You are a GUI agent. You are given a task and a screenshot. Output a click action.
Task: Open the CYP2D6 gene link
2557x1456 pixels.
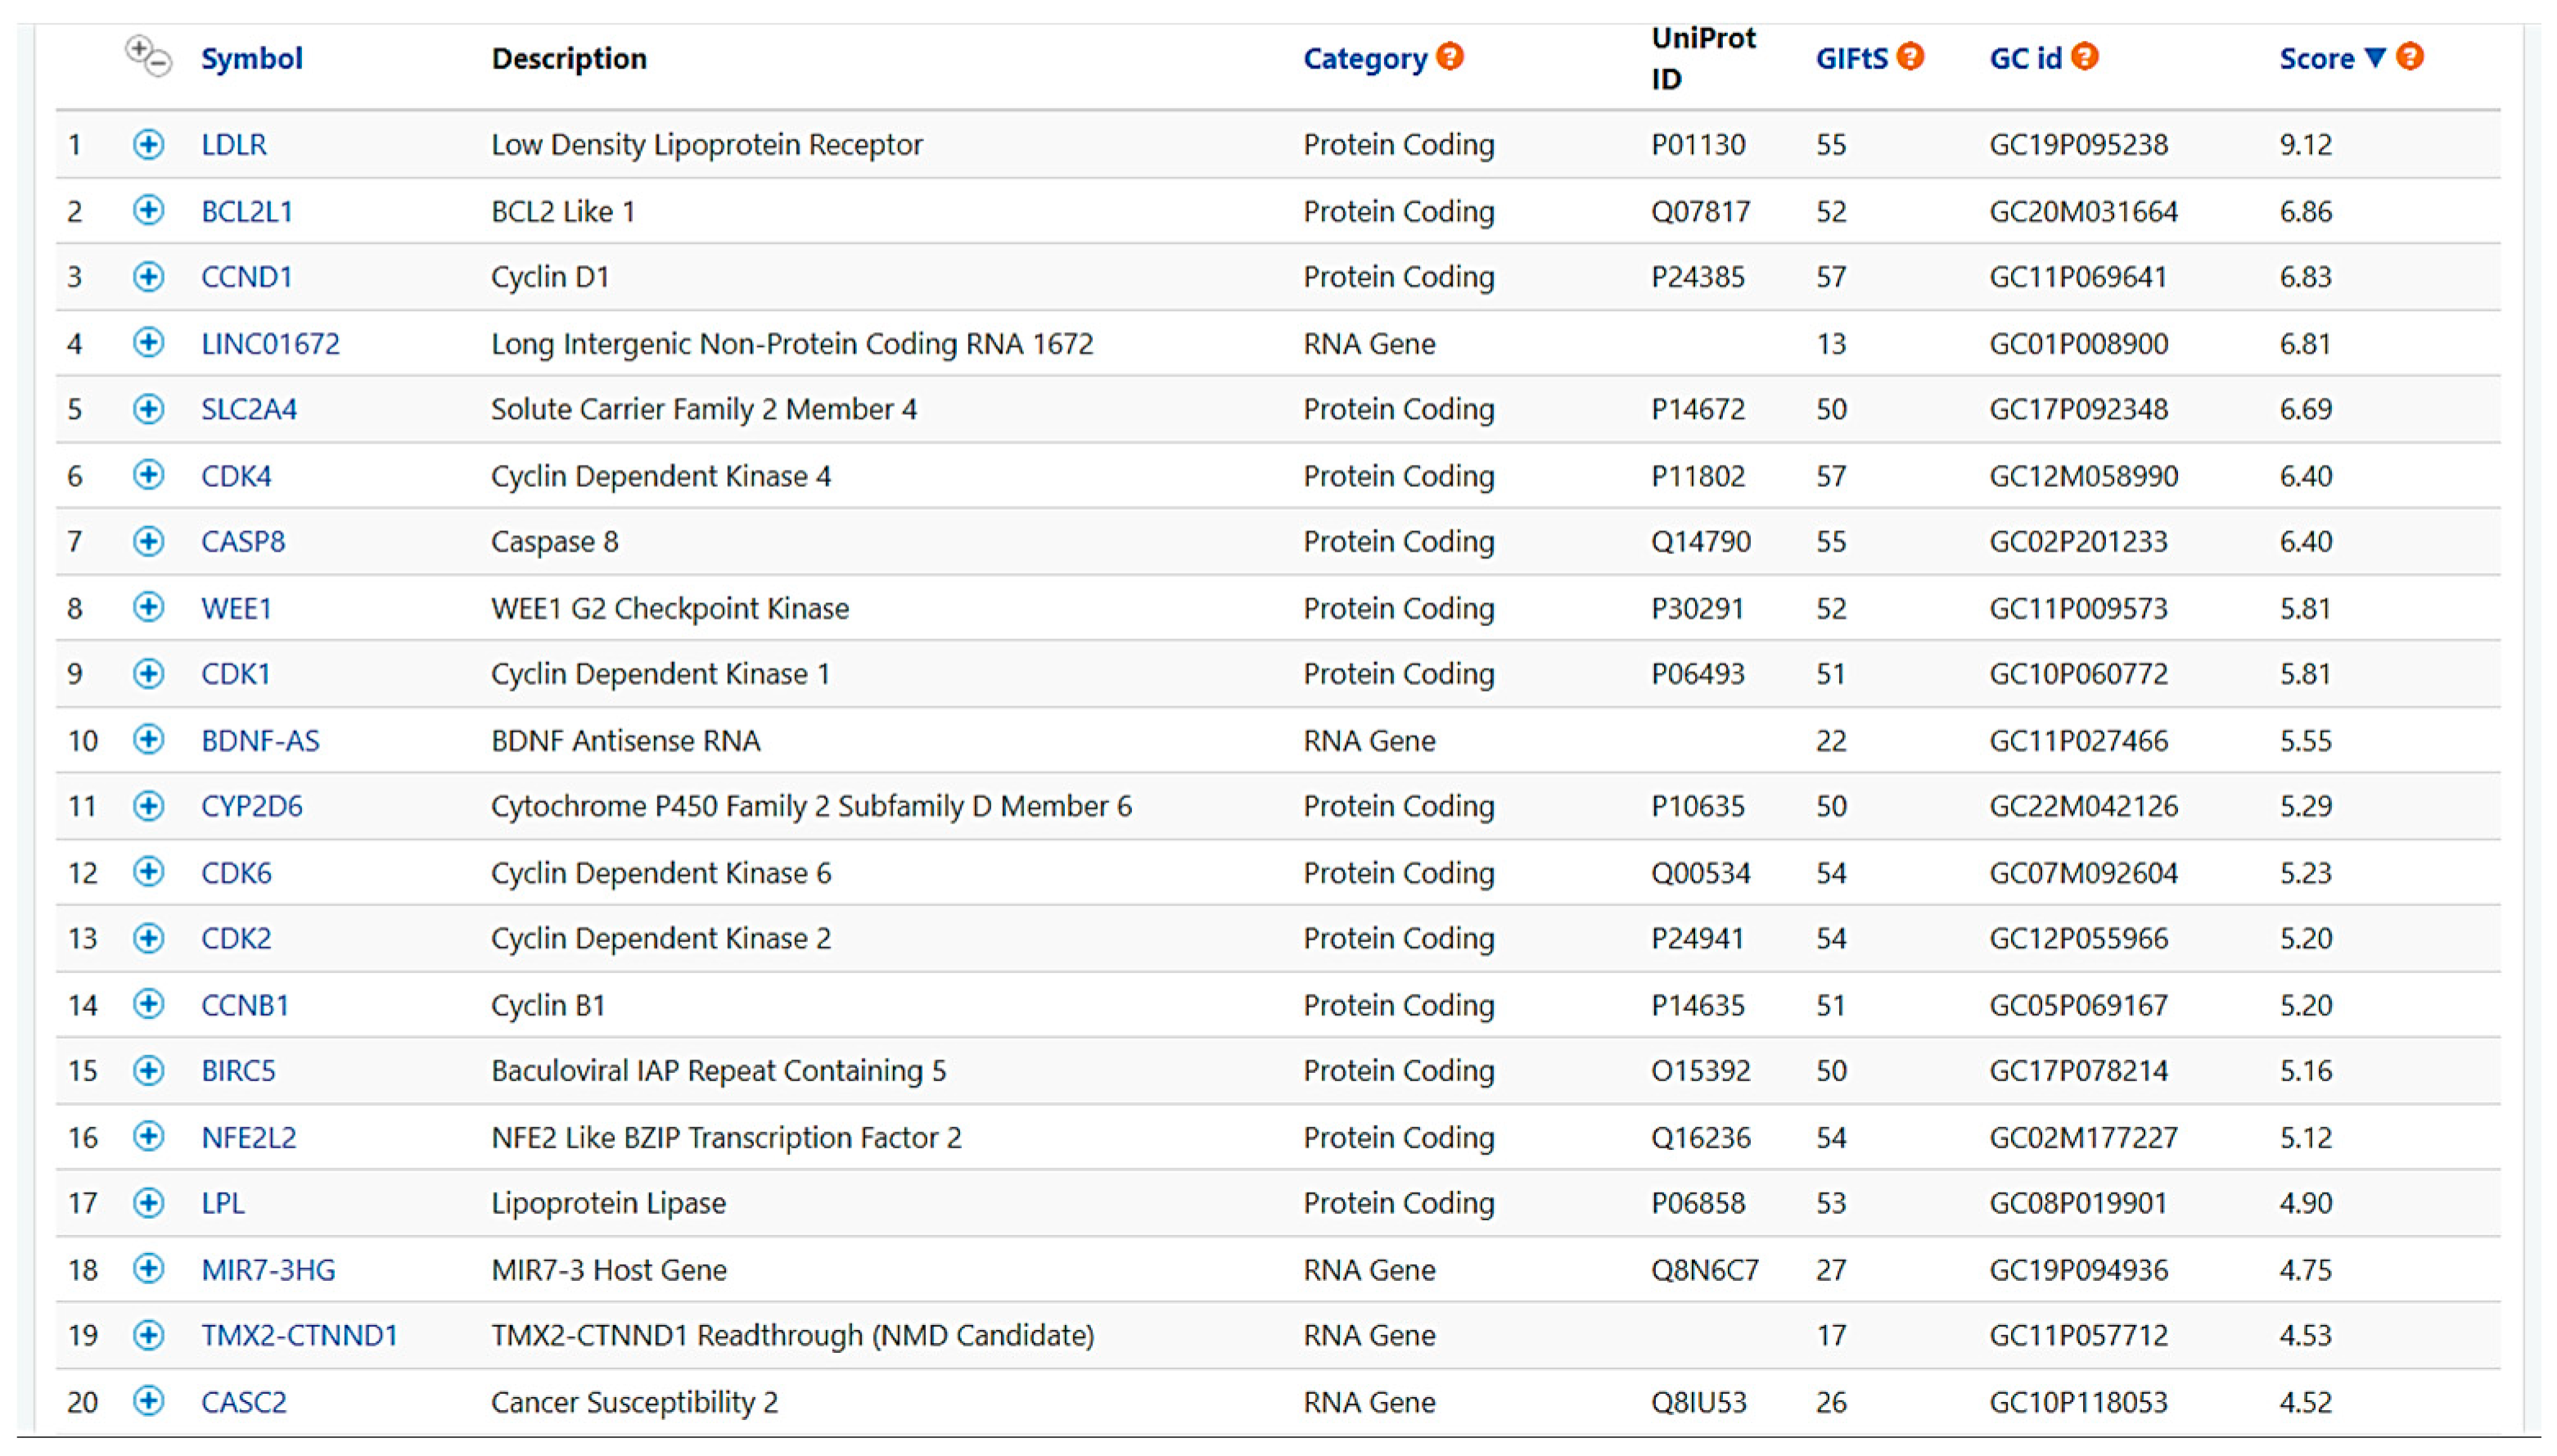click(x=251, y=806)
